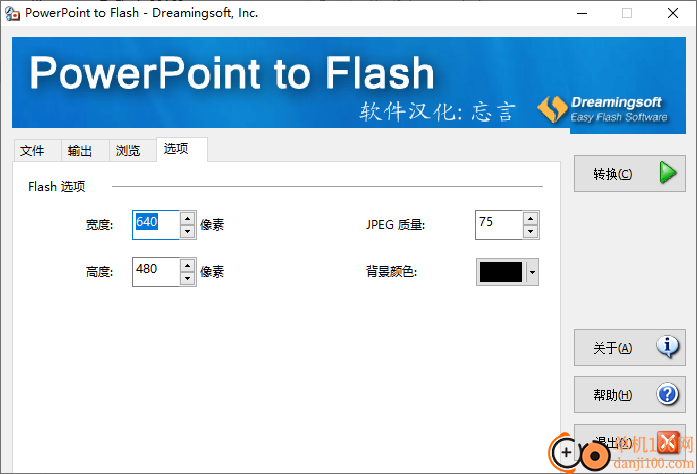Click the JPEG 质量 field showing 75

[x=499, y=225]
